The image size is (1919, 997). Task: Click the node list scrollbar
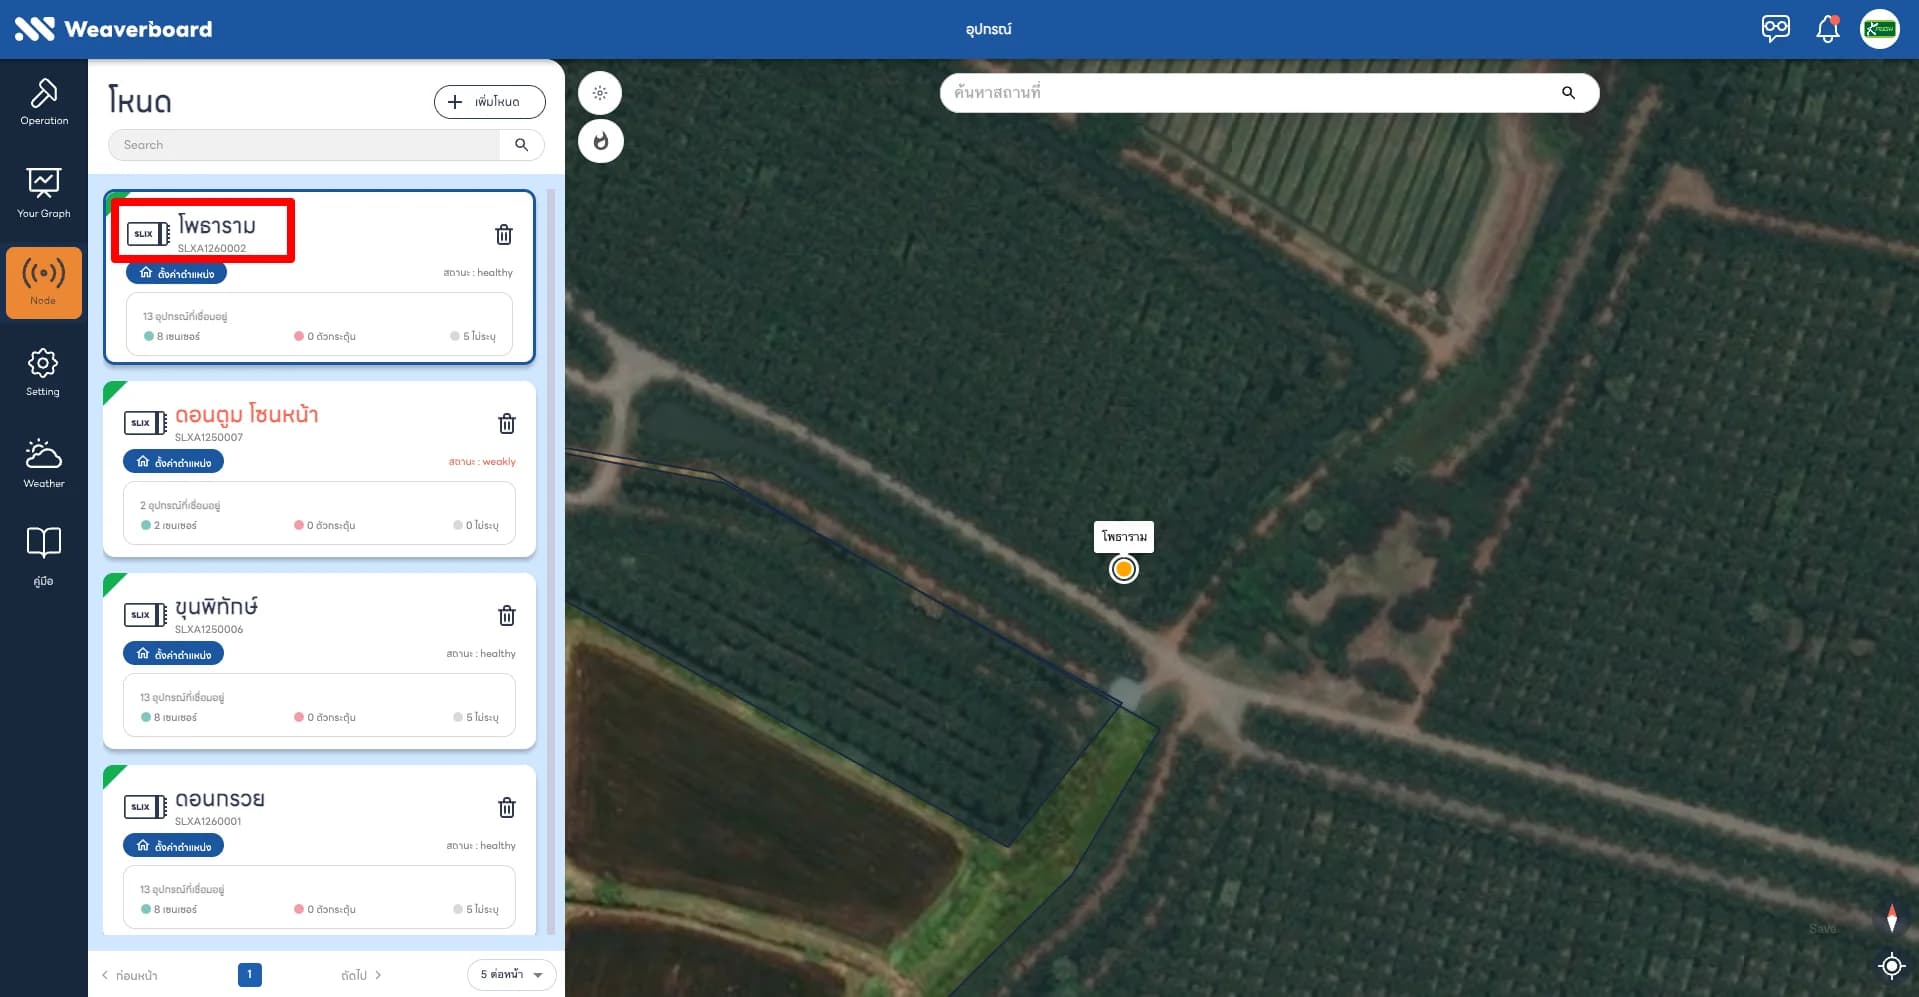point(551,560)
